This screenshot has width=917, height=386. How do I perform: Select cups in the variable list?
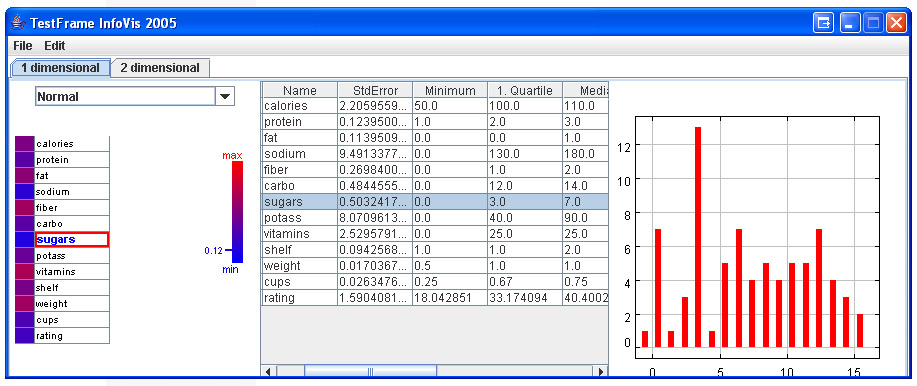click(72, 320)
